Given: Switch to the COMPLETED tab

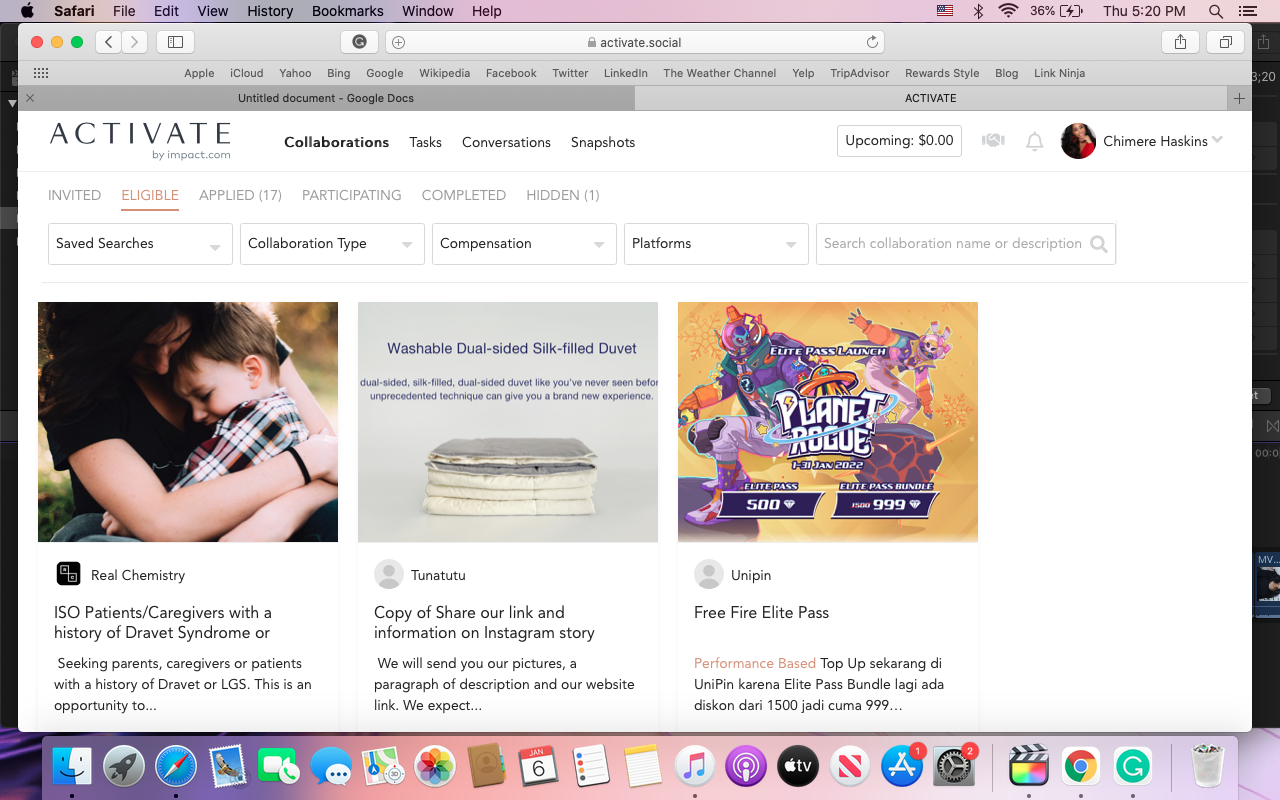Looking at the screenshot, I should pos(464,195).
